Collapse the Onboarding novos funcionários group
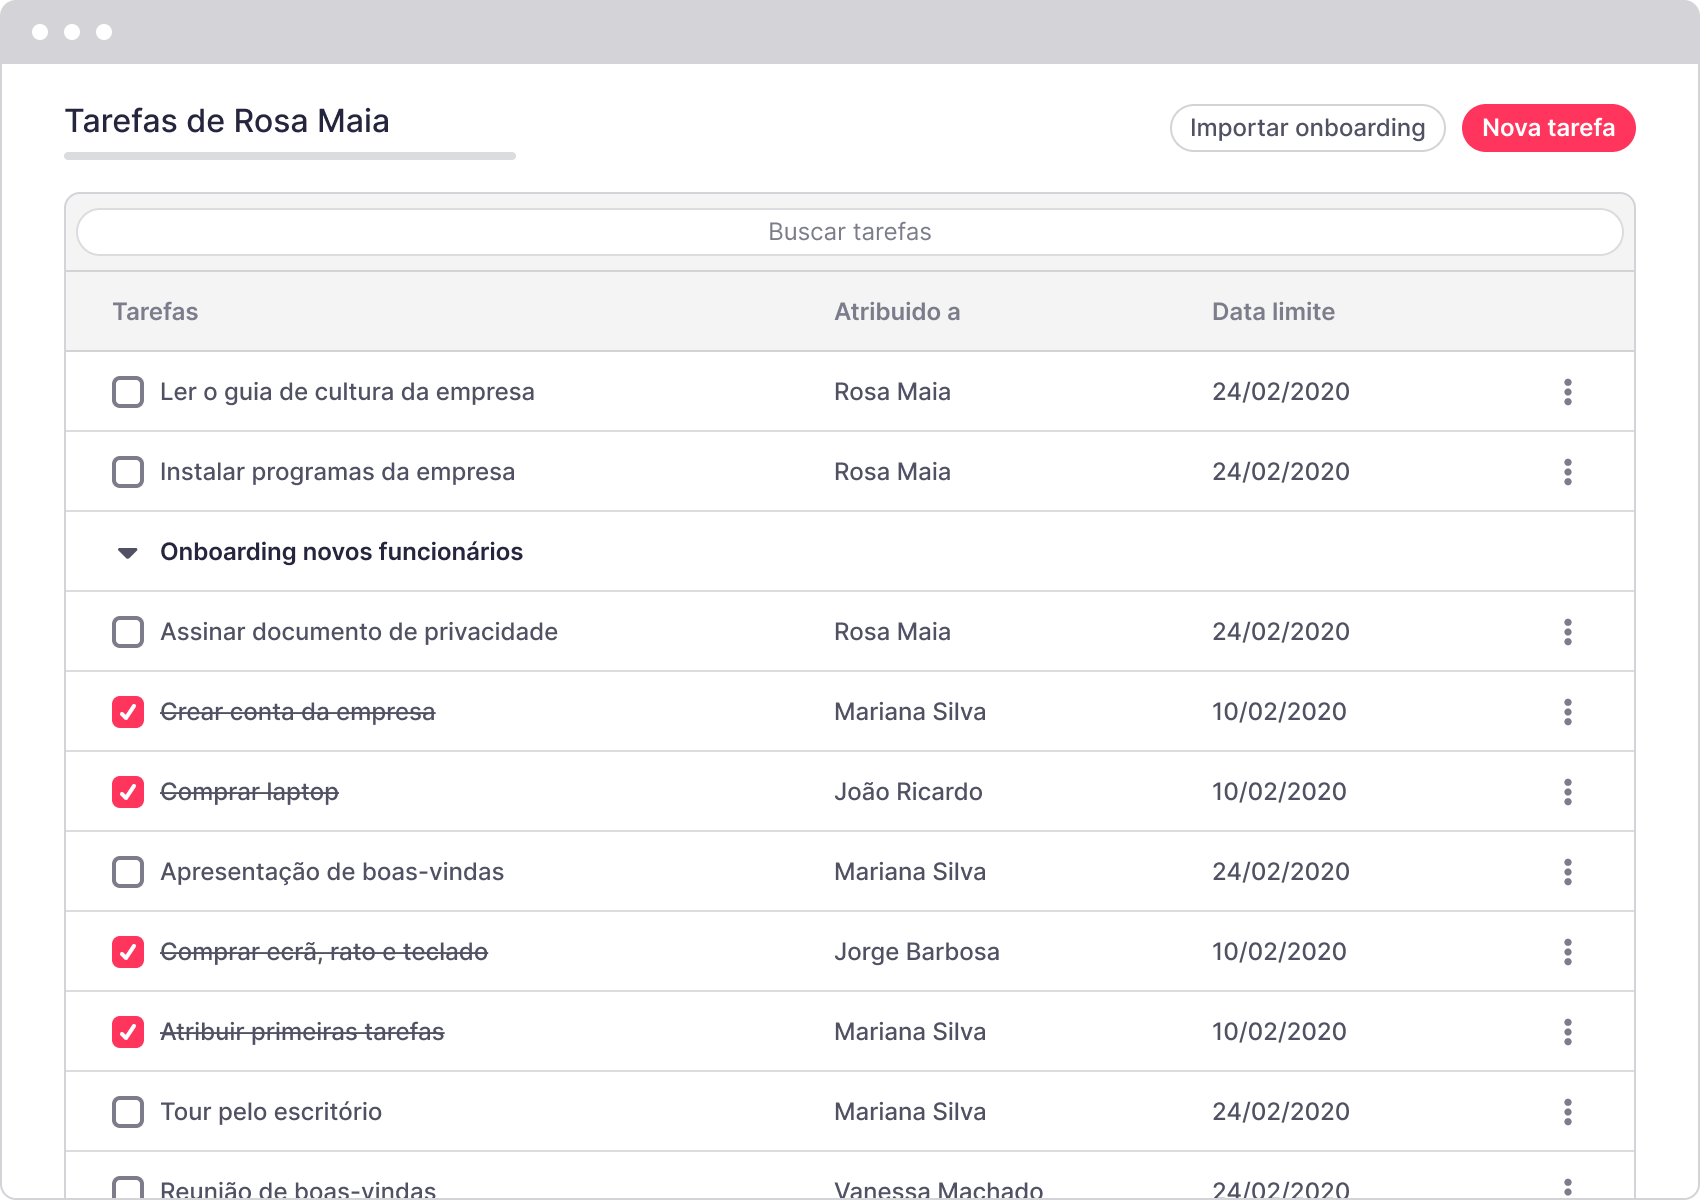Viewport: 1700px width, 1200px height. pos(128,553)
